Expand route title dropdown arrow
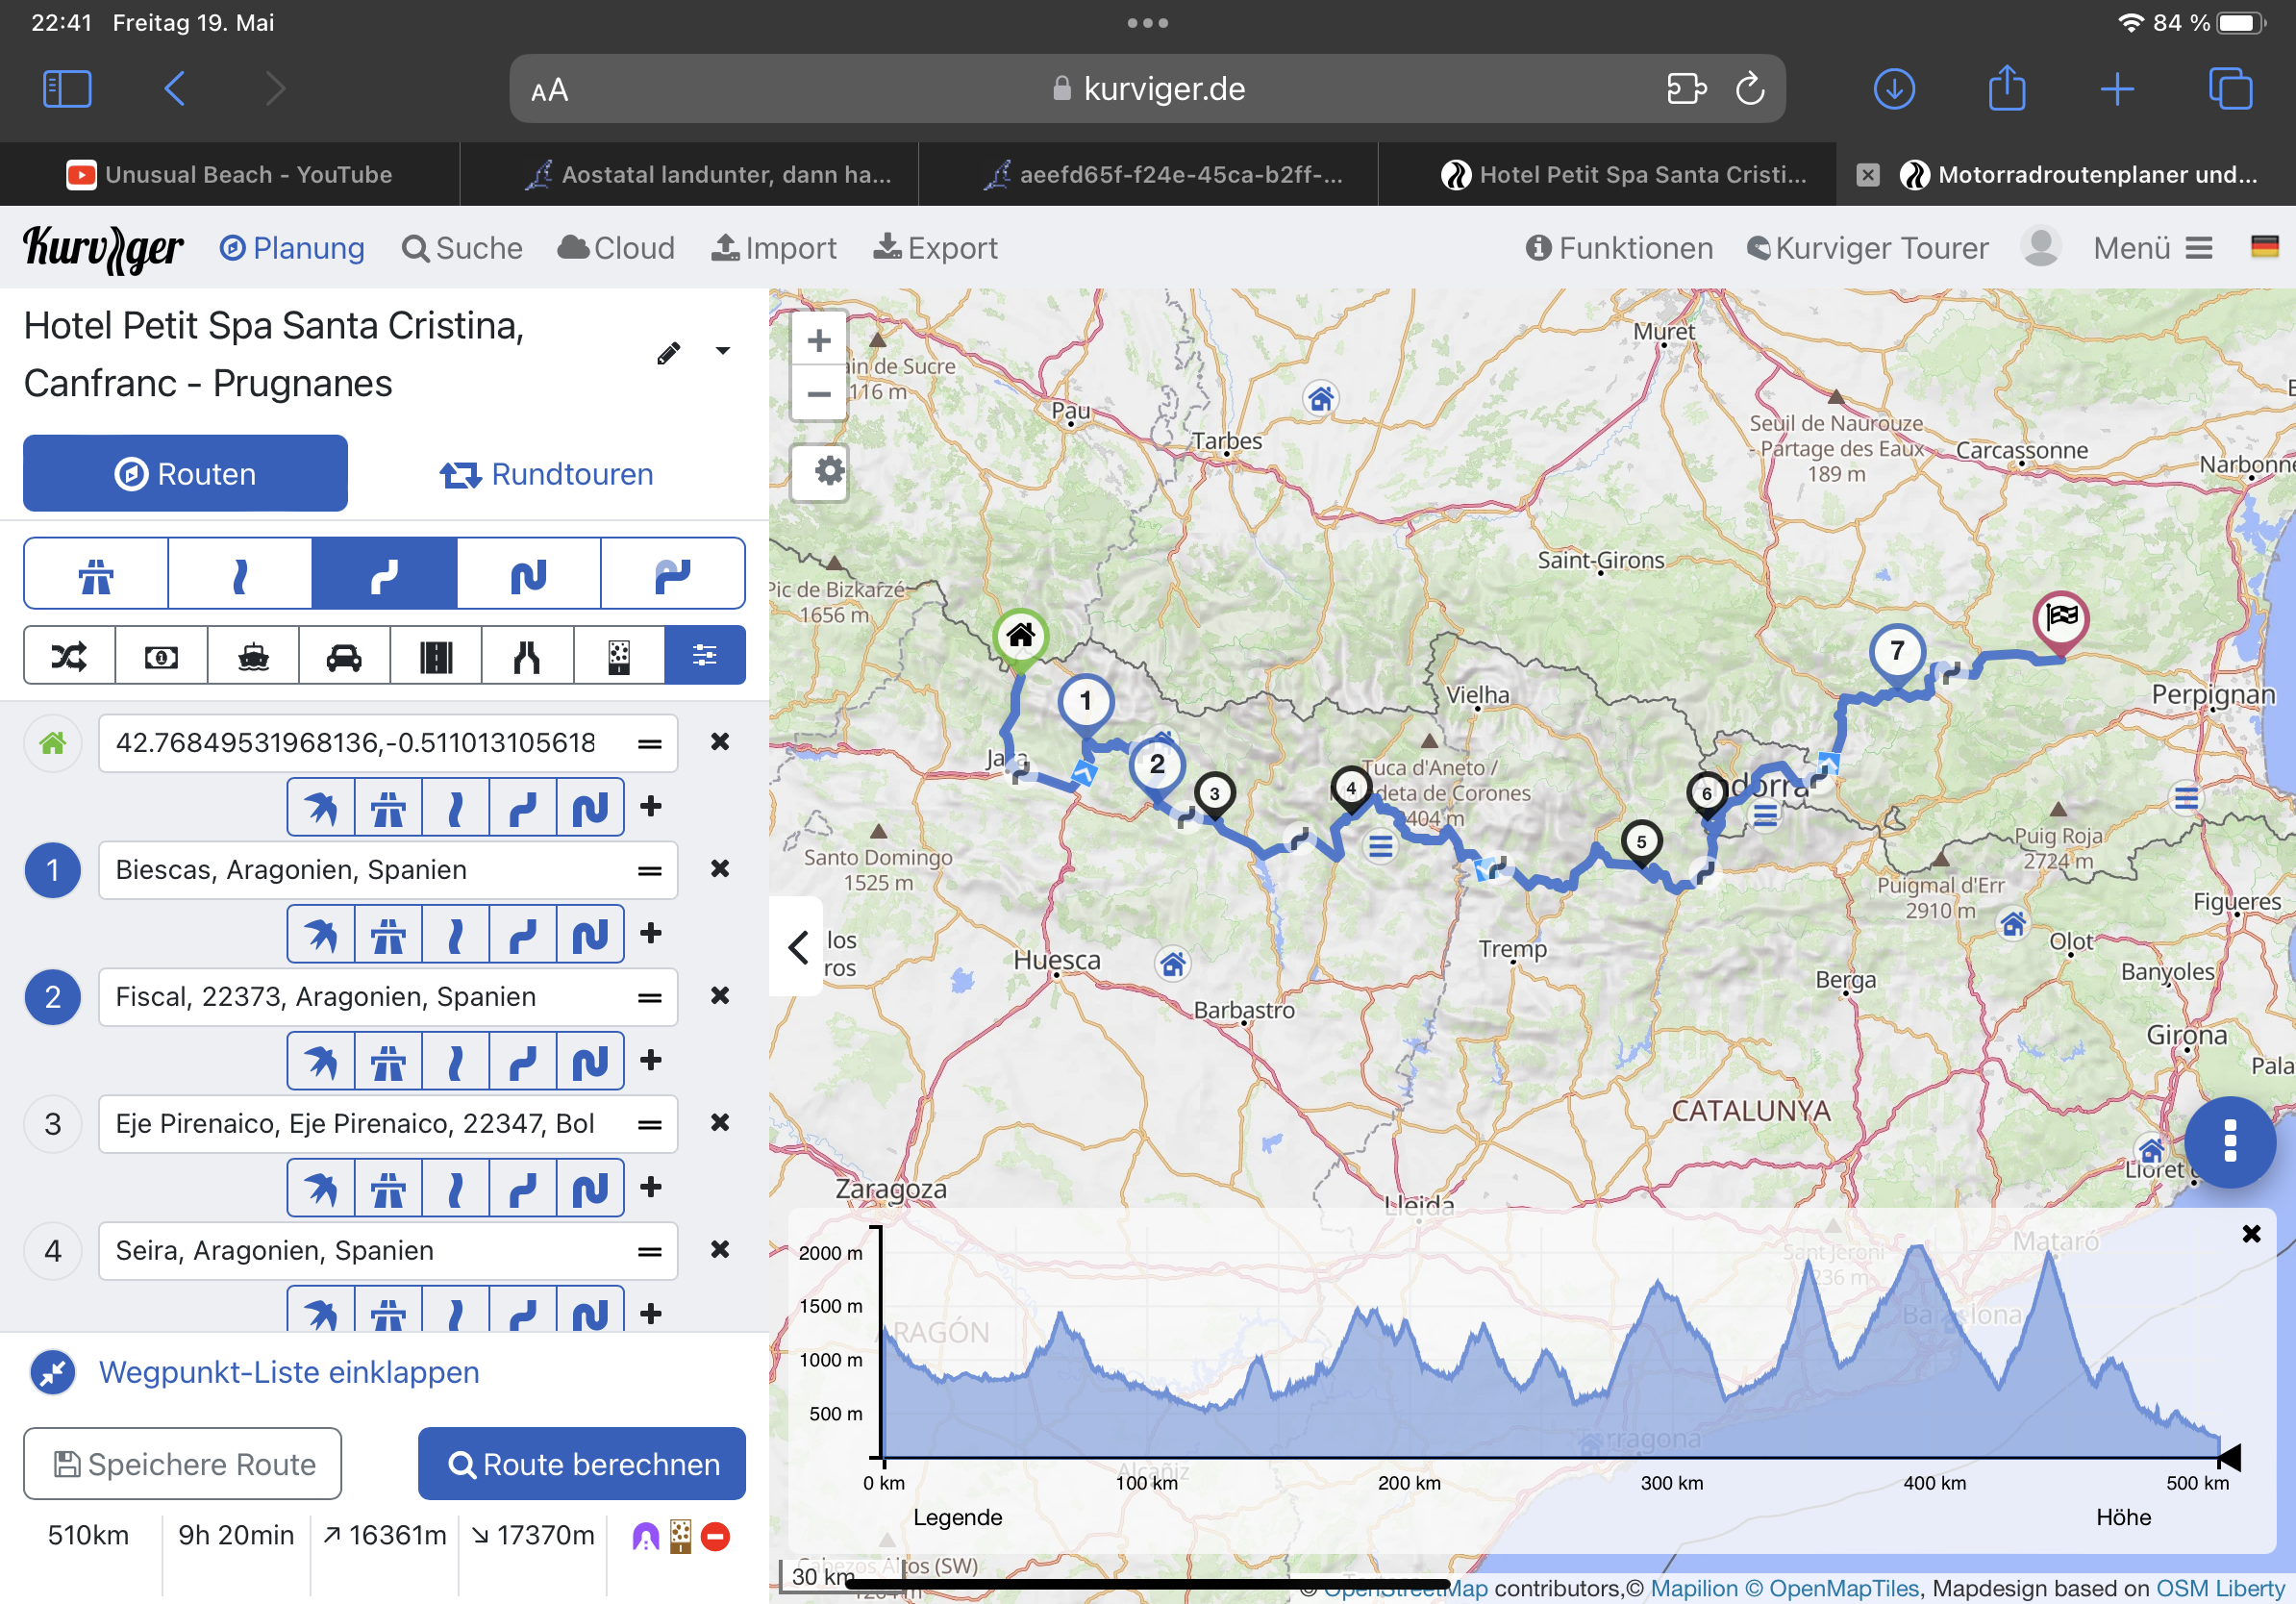 point(722,351)
